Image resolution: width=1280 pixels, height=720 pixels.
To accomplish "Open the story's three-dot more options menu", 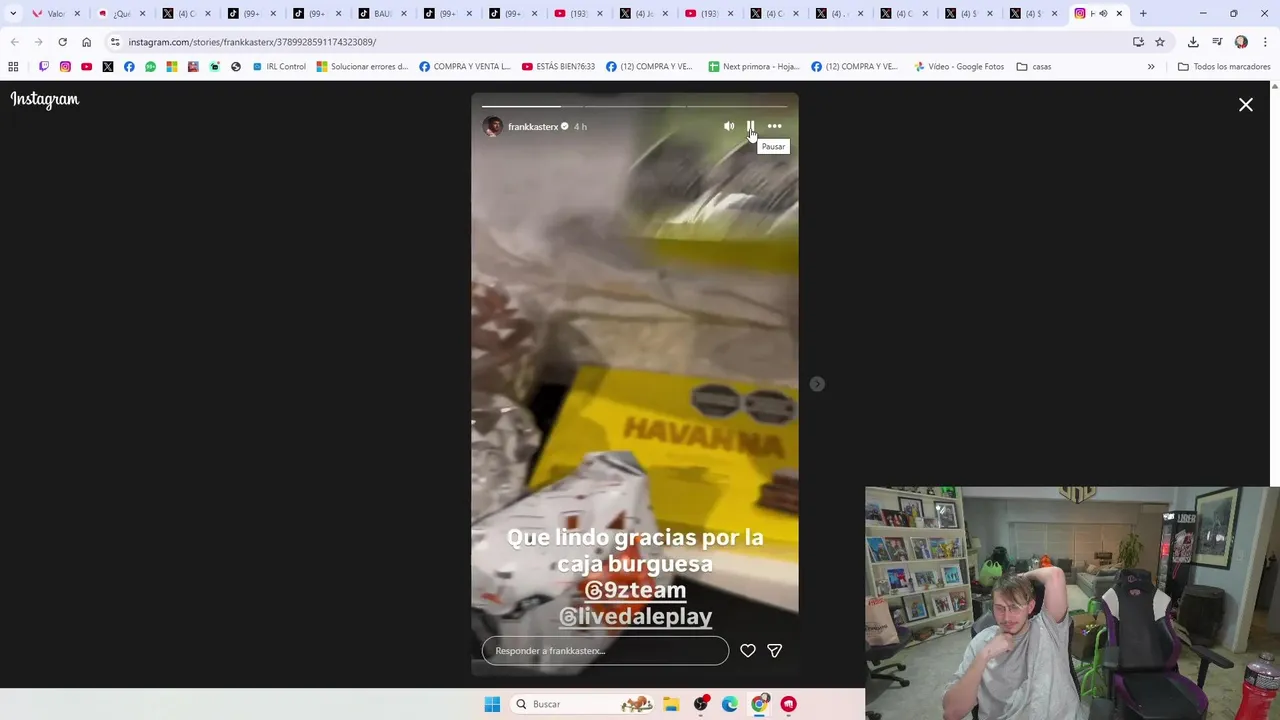I will (x=774, y=126).
